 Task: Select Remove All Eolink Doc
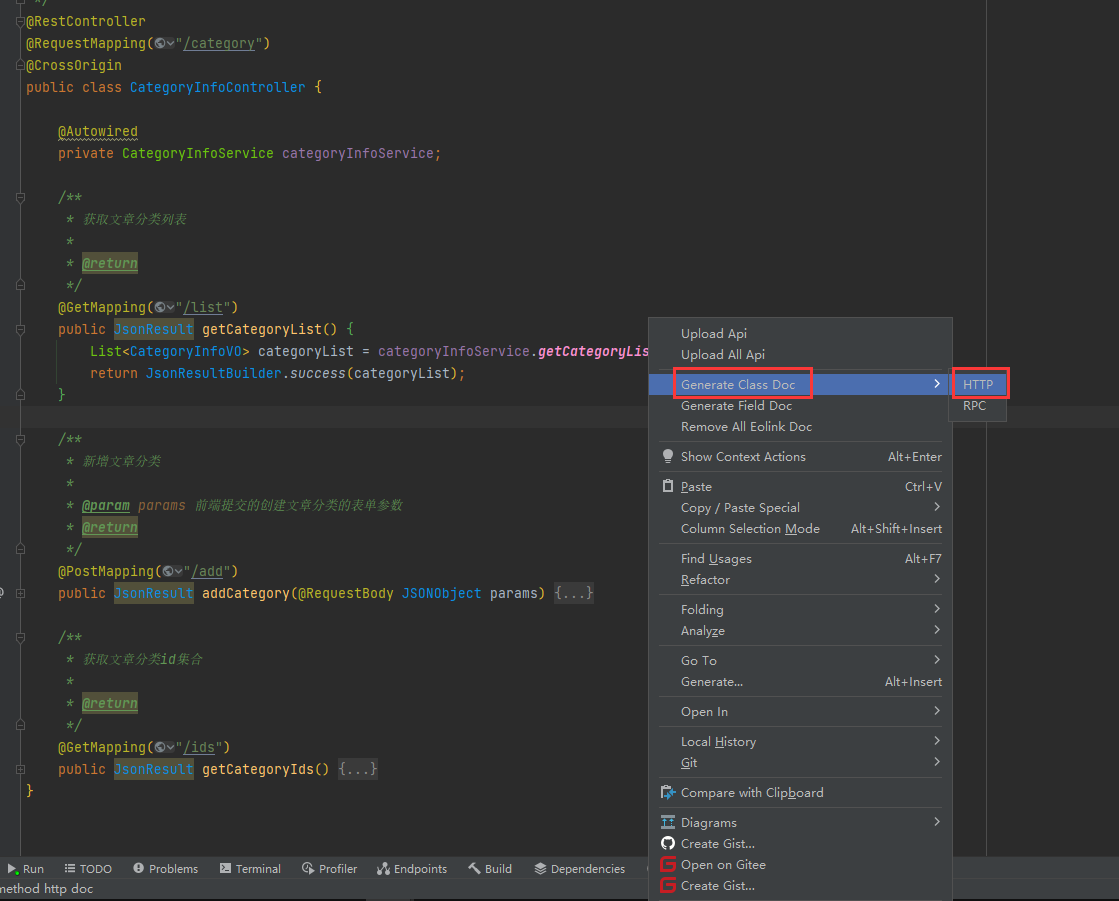[x=746, y=427]
